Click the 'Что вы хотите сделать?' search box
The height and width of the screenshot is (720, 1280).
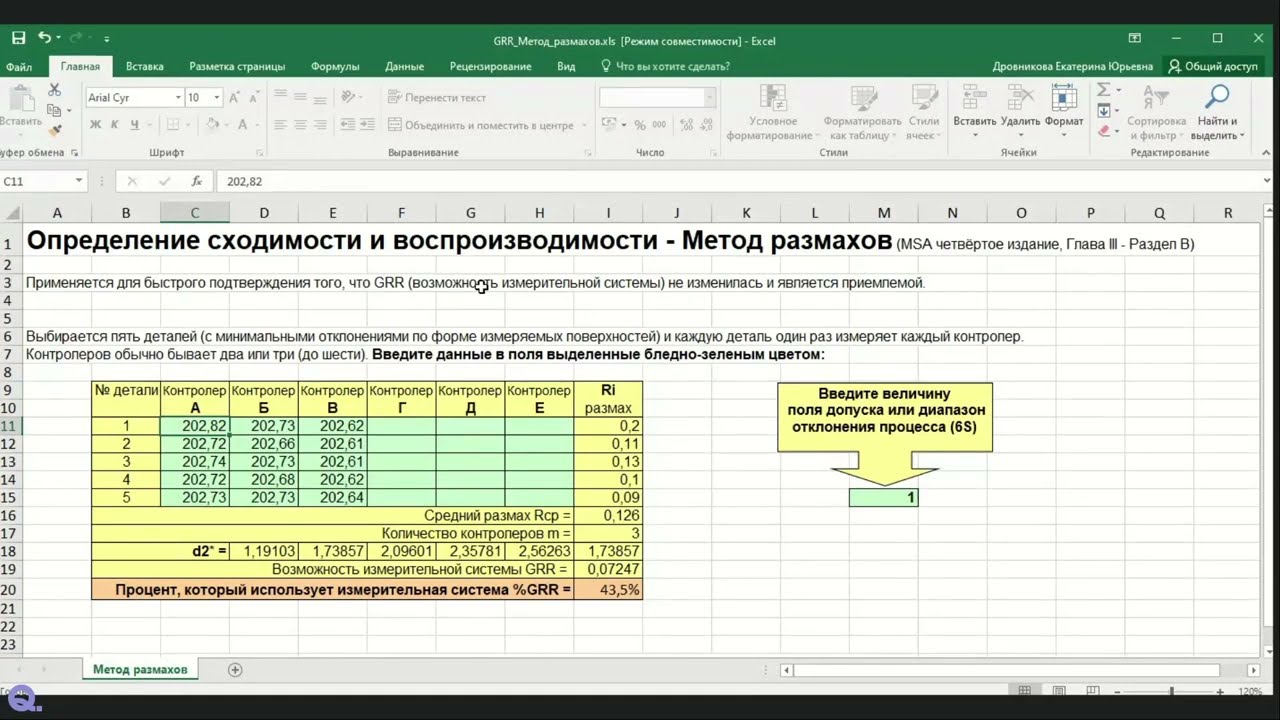tap(665, 67)
